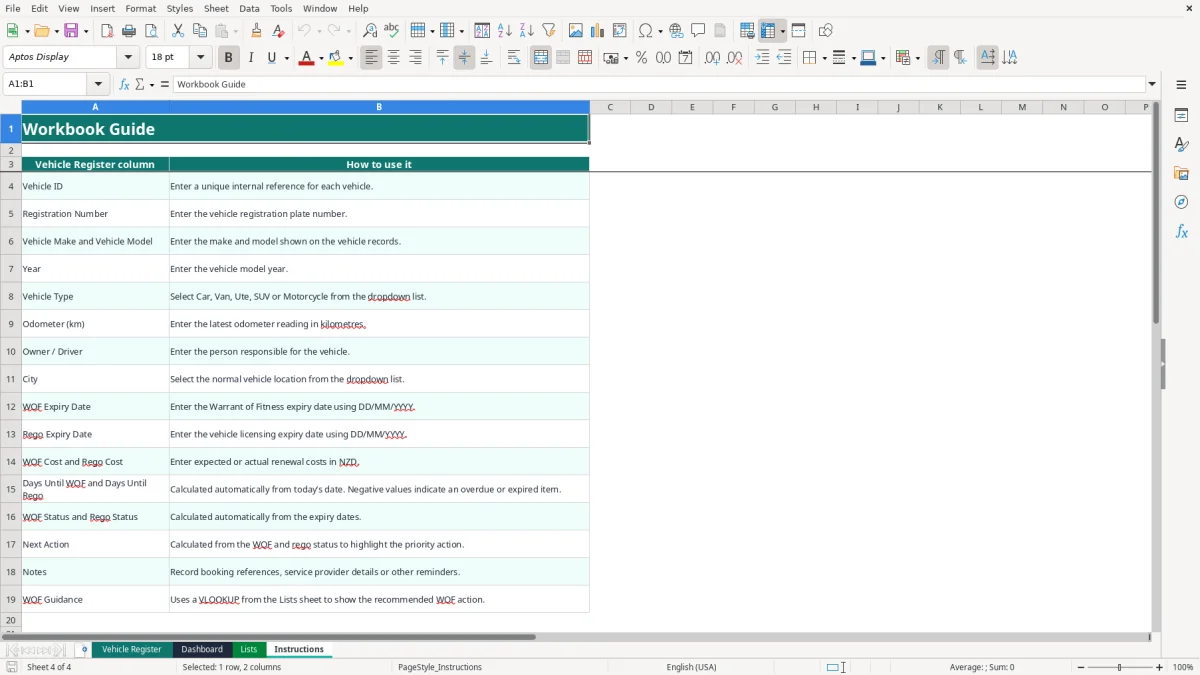
Task: Open Find and Replace
Action: click(x=370, y=31)
